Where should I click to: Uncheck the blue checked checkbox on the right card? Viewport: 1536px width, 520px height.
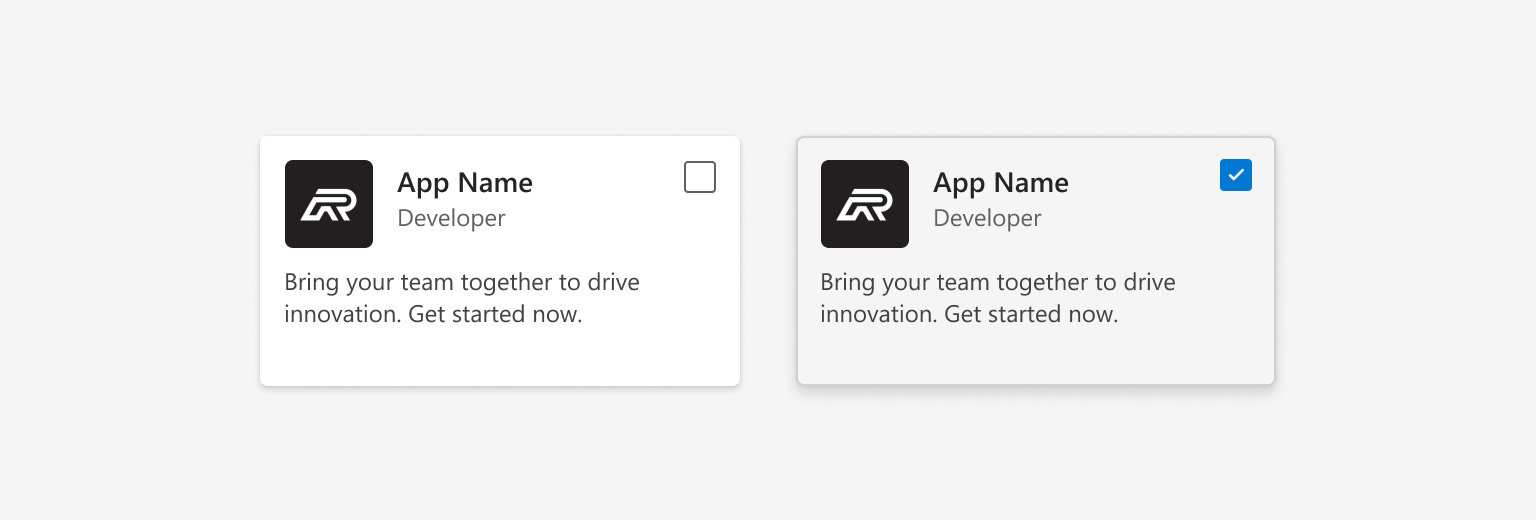click(1236, 175)
